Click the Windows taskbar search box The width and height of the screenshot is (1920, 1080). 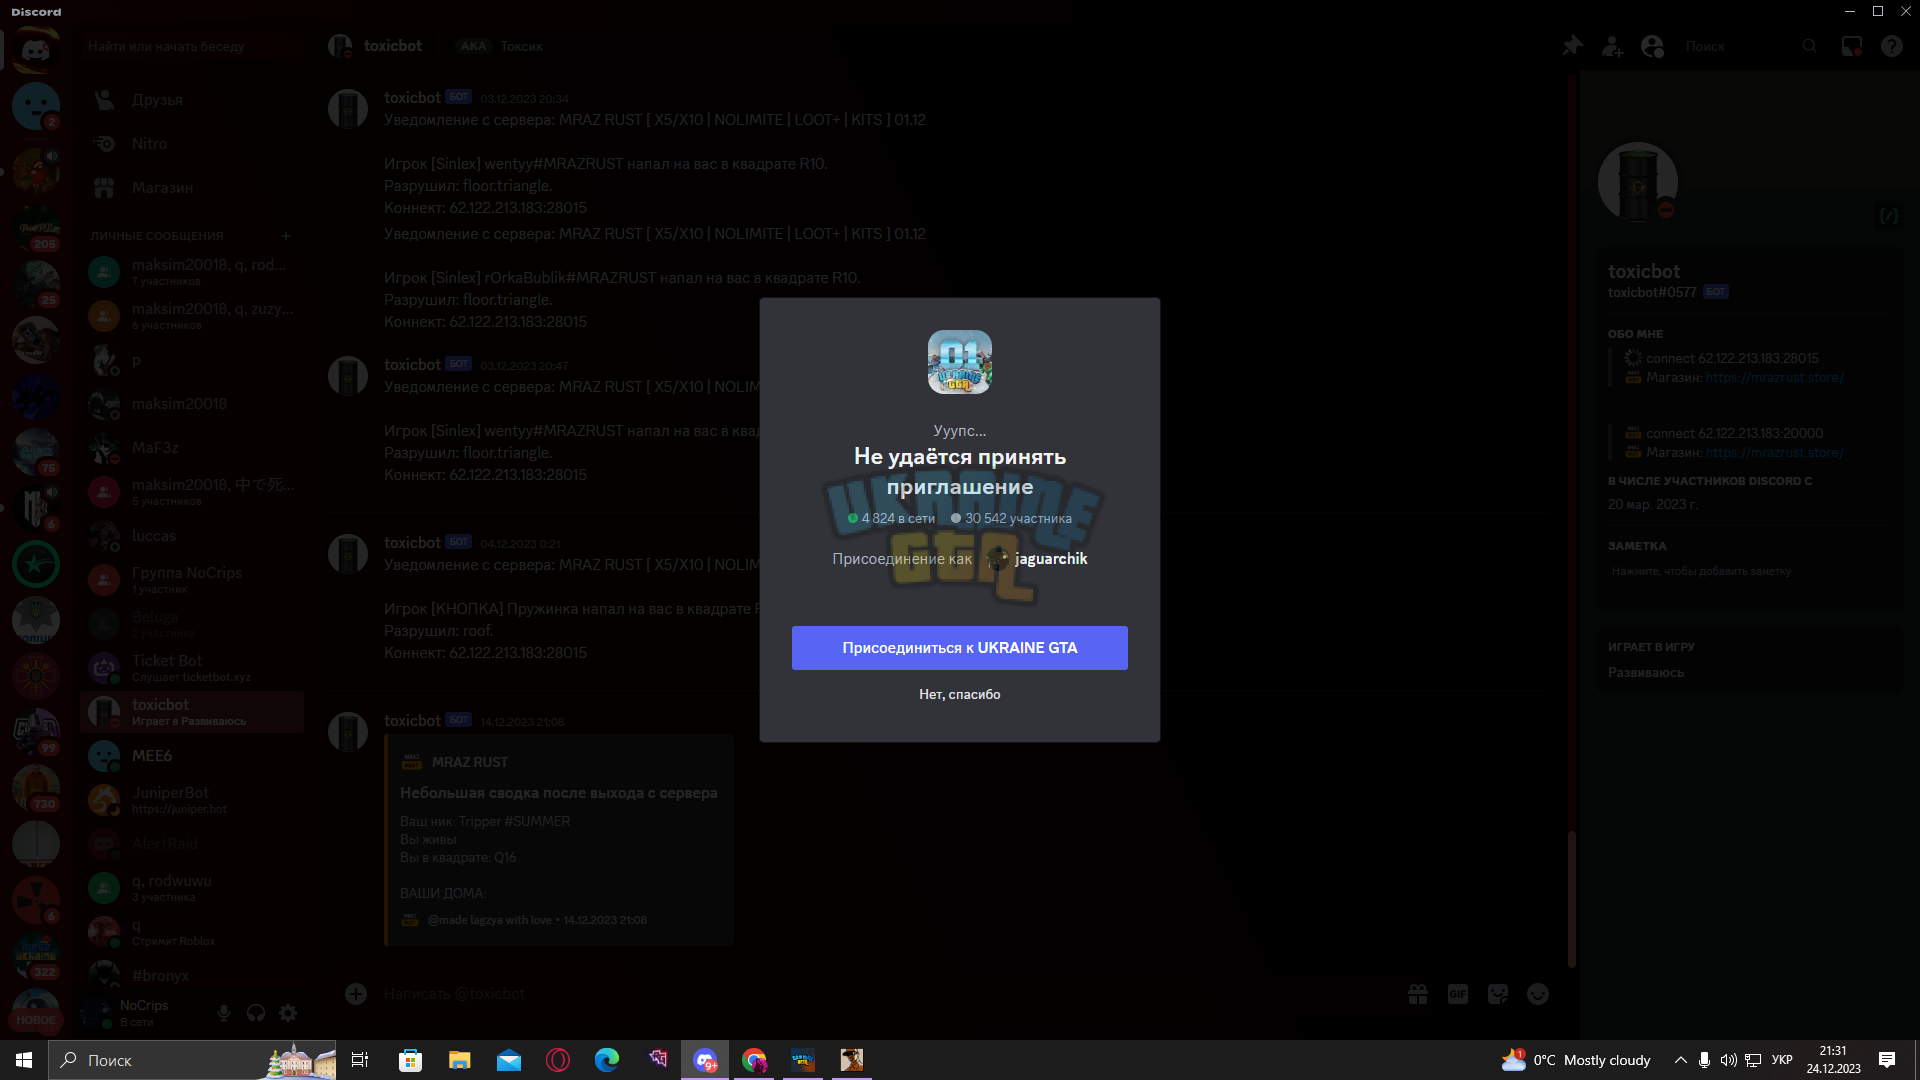[x=192, y=1060]
